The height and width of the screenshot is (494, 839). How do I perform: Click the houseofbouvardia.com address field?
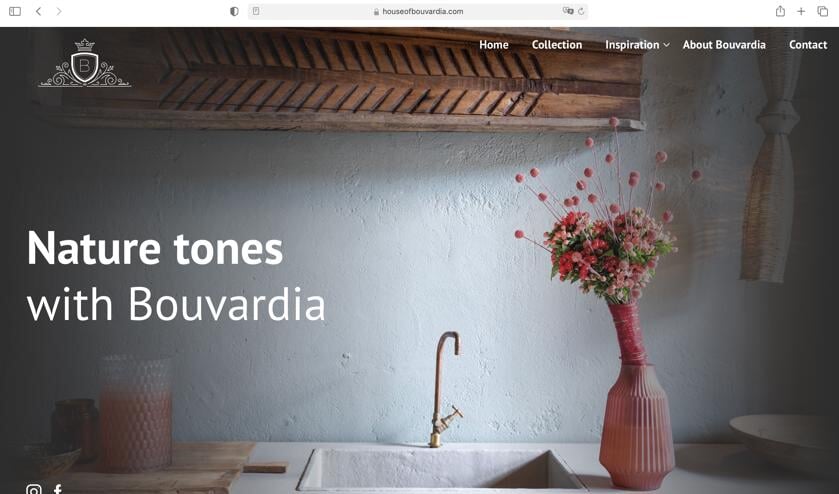418,11
